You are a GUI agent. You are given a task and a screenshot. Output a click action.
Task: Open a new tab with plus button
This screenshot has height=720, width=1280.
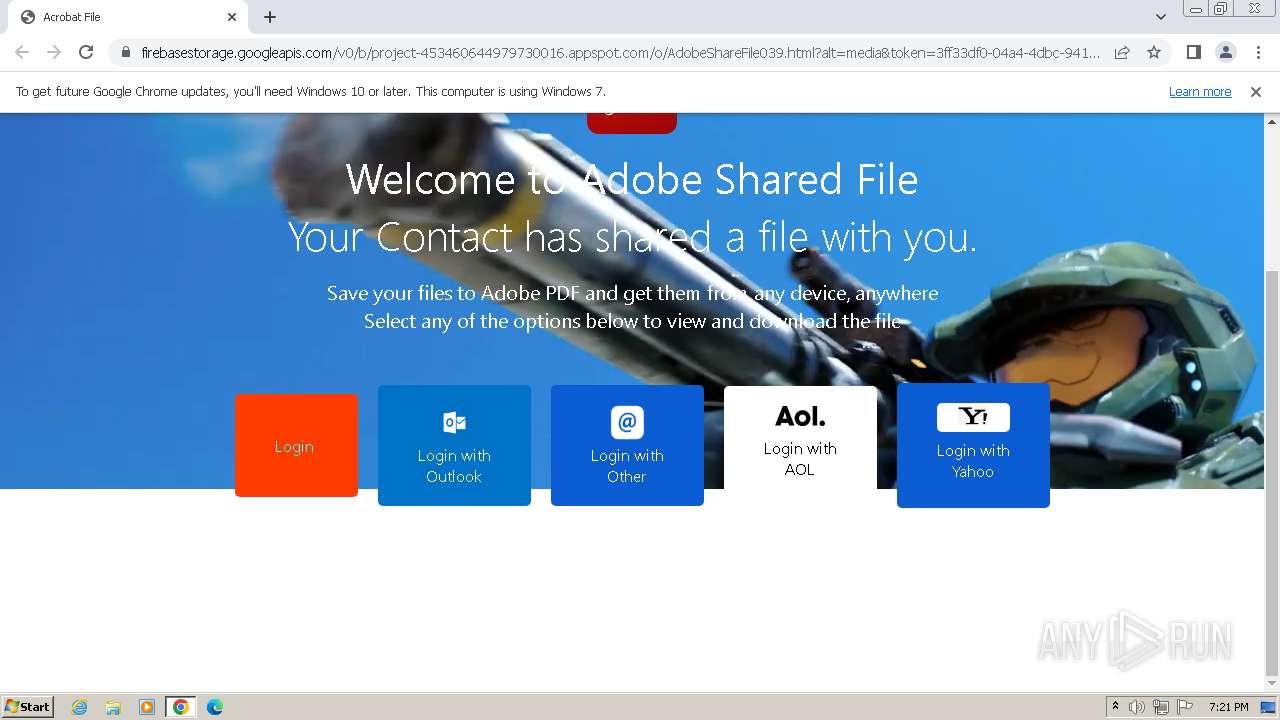tap(270, 17)
